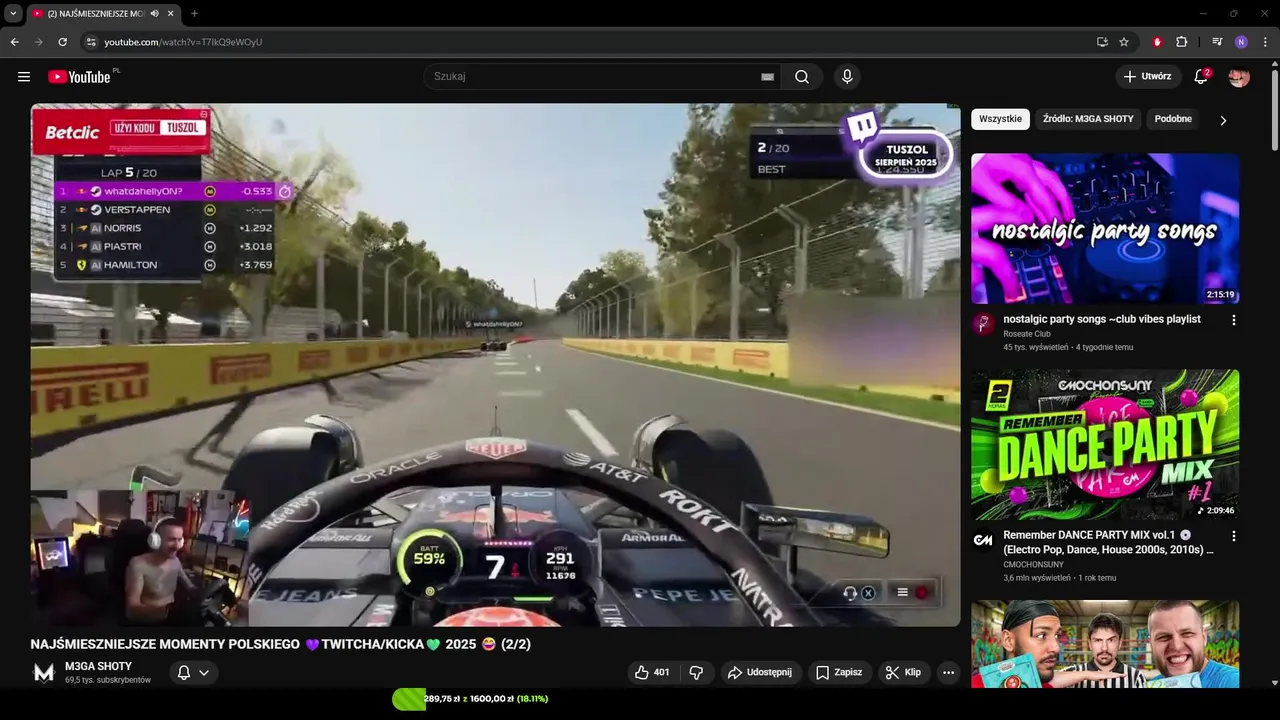Open M3GA SHOTY channel avatar
This screenshot has width=1280, height=720.
pyautogui.click(x=44, y=673)
